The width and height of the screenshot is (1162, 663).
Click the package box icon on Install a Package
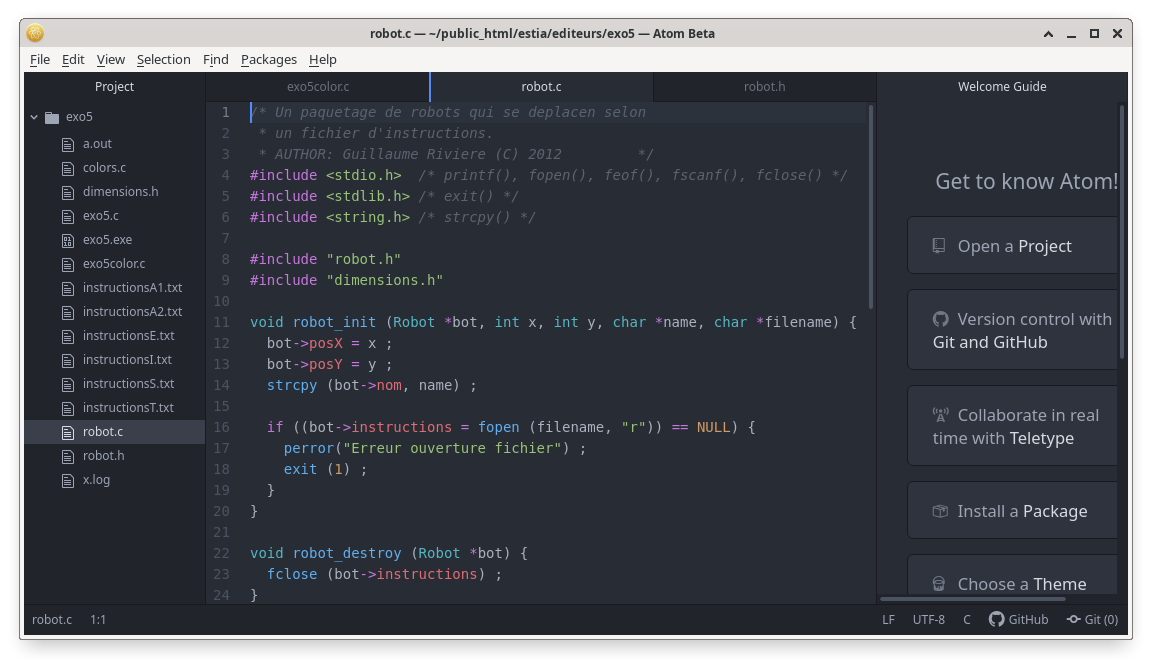pos(940,511)
